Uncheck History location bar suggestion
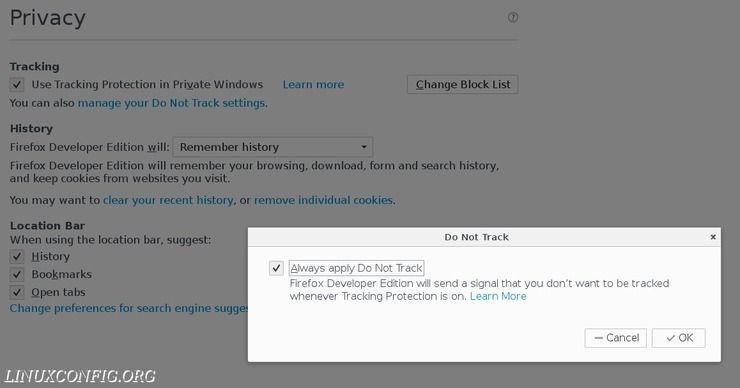This screenshot has width=740, height=388. pos(17,256)
